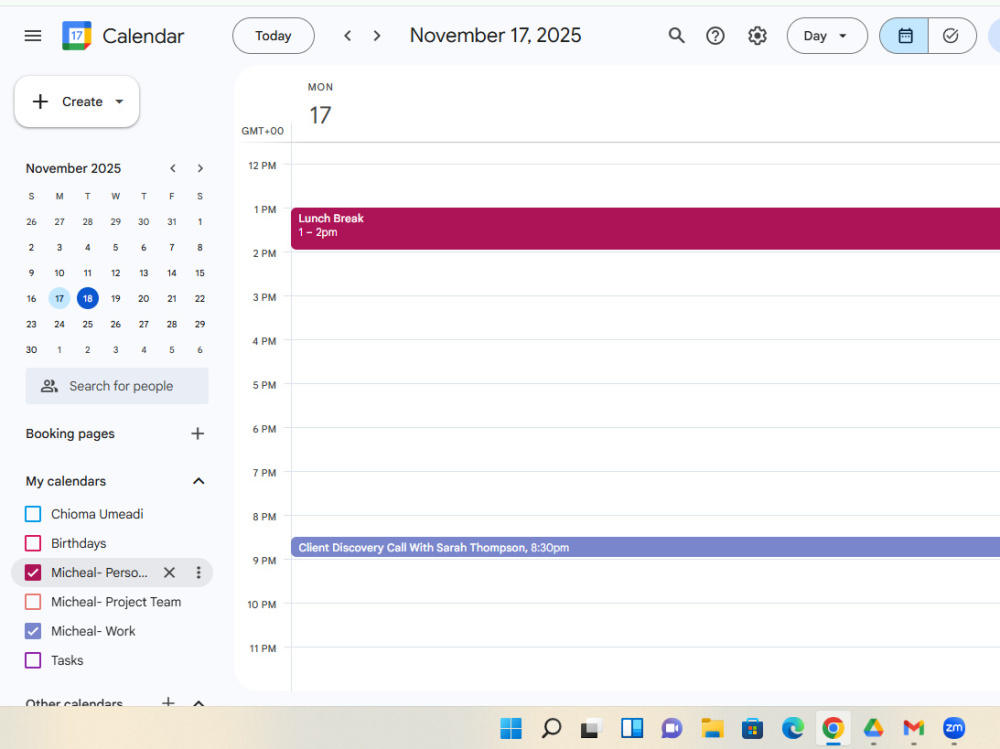Image resolution: width=1000 pixels, height=749 pixels.
Task: Uncheck Micheal- Personal calendar checkbox
Action: [x=33, y=573]
